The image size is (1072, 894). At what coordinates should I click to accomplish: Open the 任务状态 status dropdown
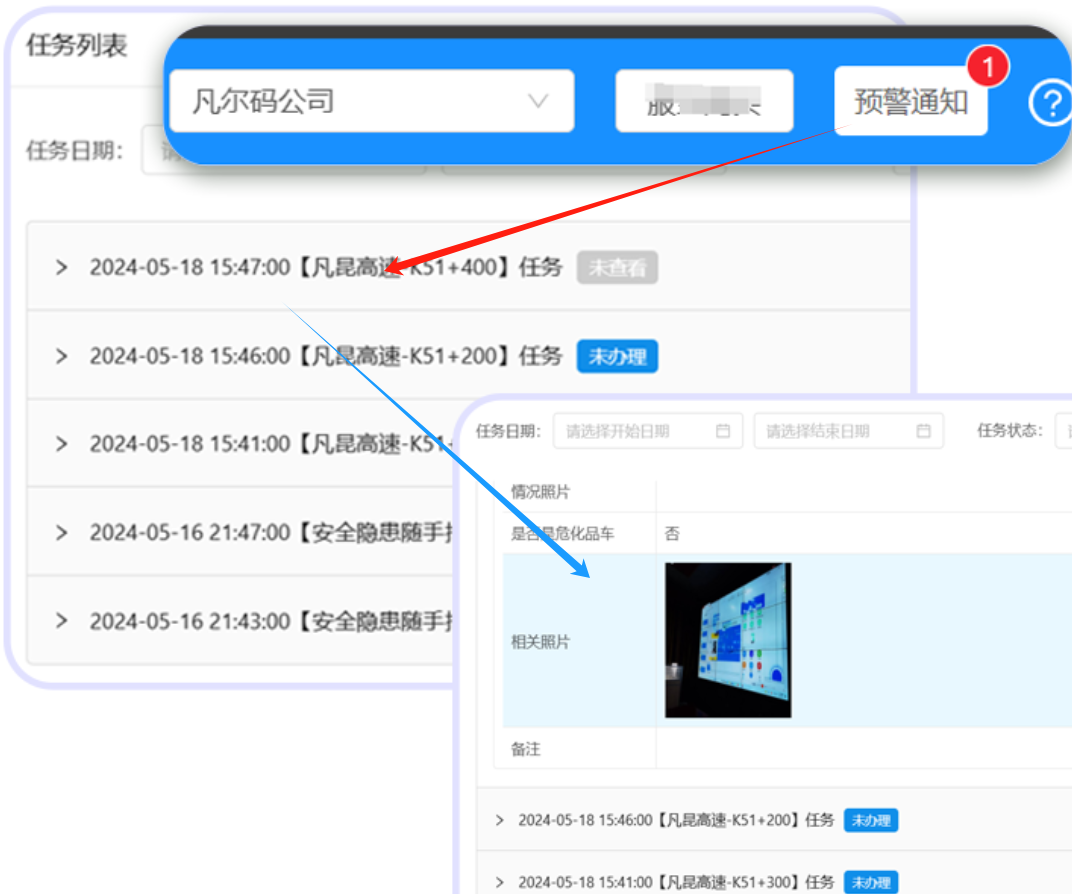tap(1066, 431)
